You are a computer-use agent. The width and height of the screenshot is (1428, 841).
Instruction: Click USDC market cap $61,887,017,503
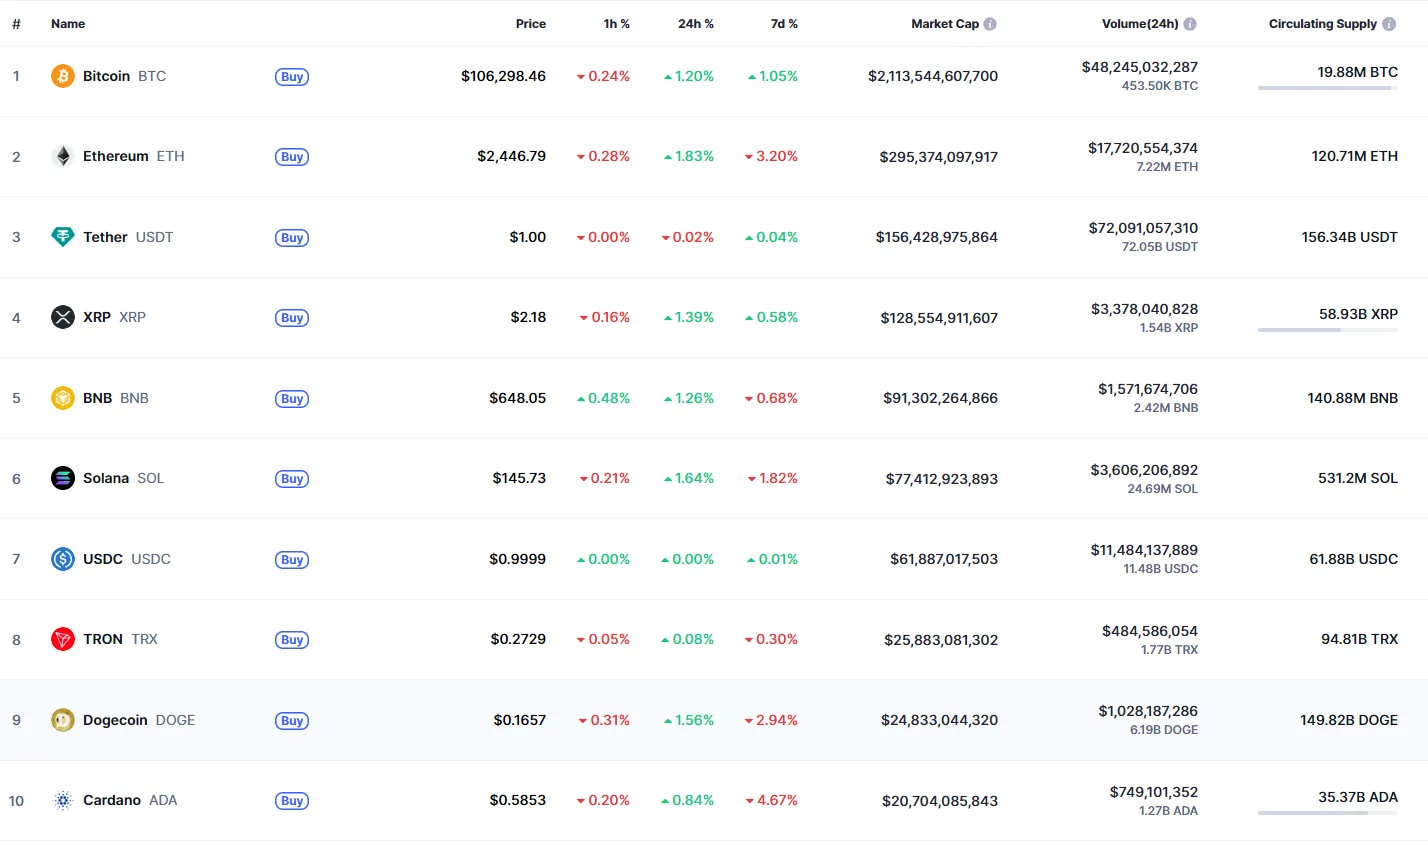point(944,559)
